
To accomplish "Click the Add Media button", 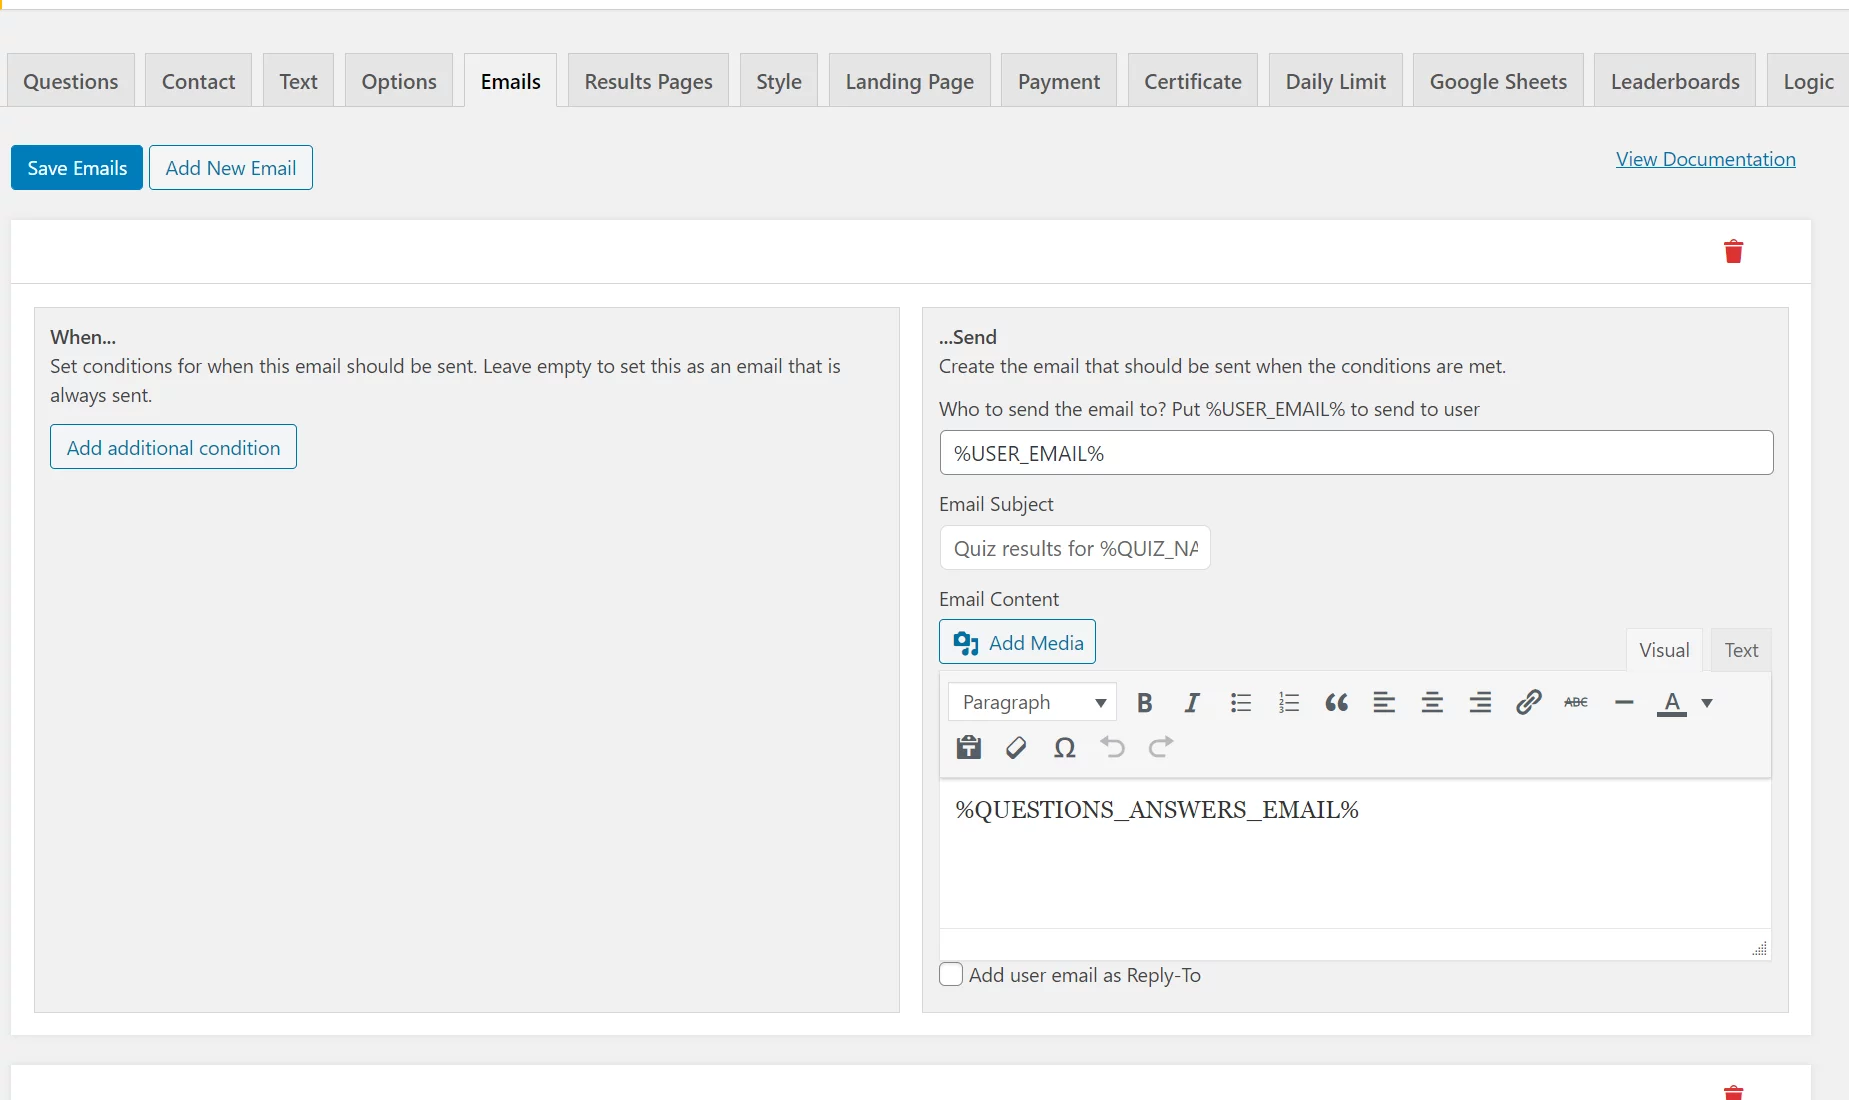I will [x=1017, y=642].
